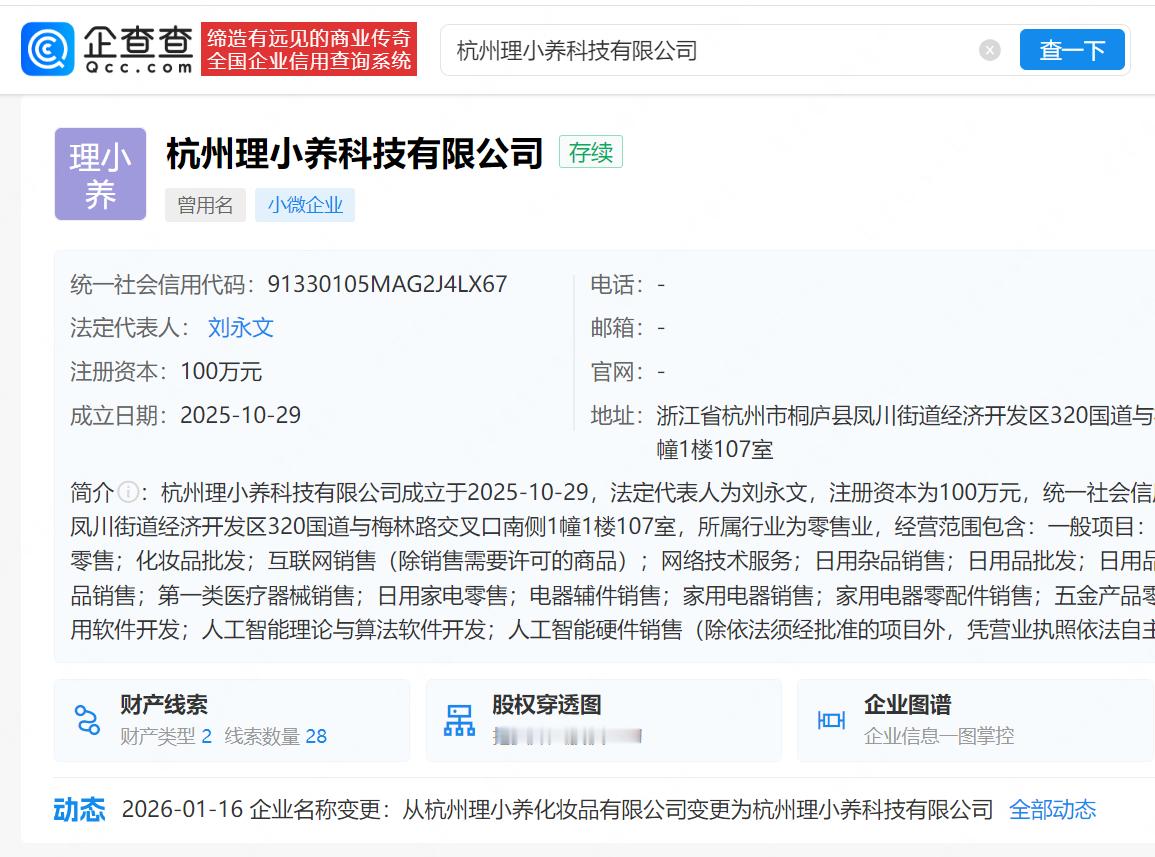
Task: Open legal representative 刘永文 profile
Action: 240,327
